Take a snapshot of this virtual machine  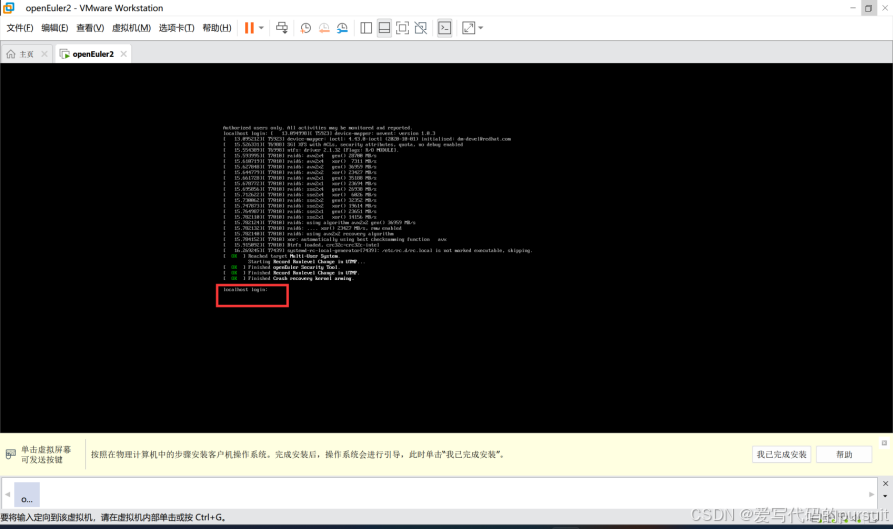(x=306, y=28)
